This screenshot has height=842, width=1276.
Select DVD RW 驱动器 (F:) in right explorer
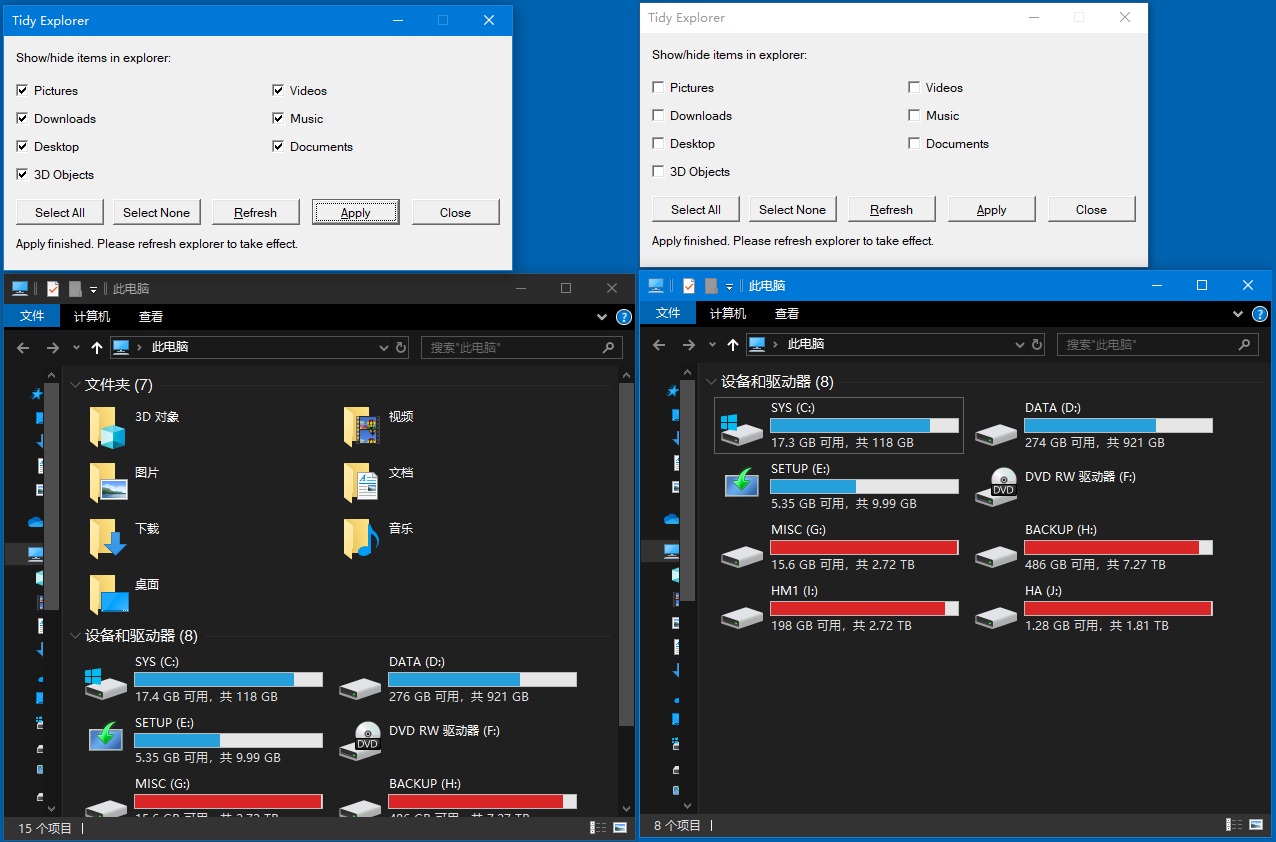click(x=1056, y=486)
